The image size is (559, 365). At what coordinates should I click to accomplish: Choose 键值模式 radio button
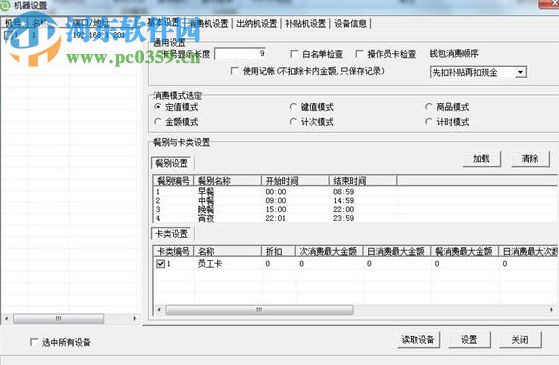pyautogui.click(x=293, y=107)
